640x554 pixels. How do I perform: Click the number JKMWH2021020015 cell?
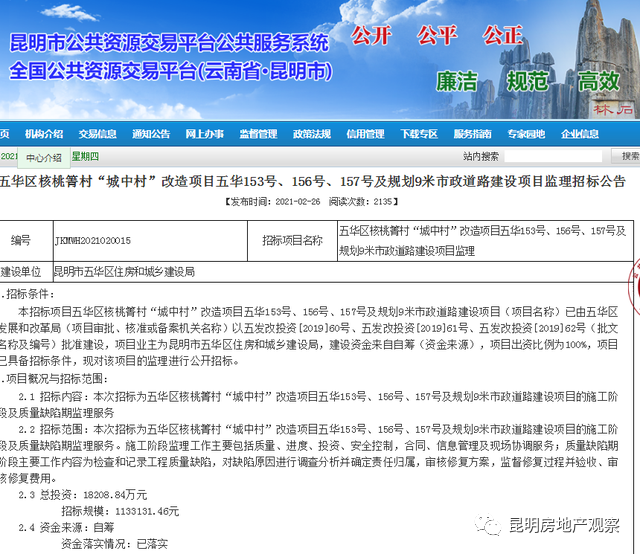[x=150, y=241]
